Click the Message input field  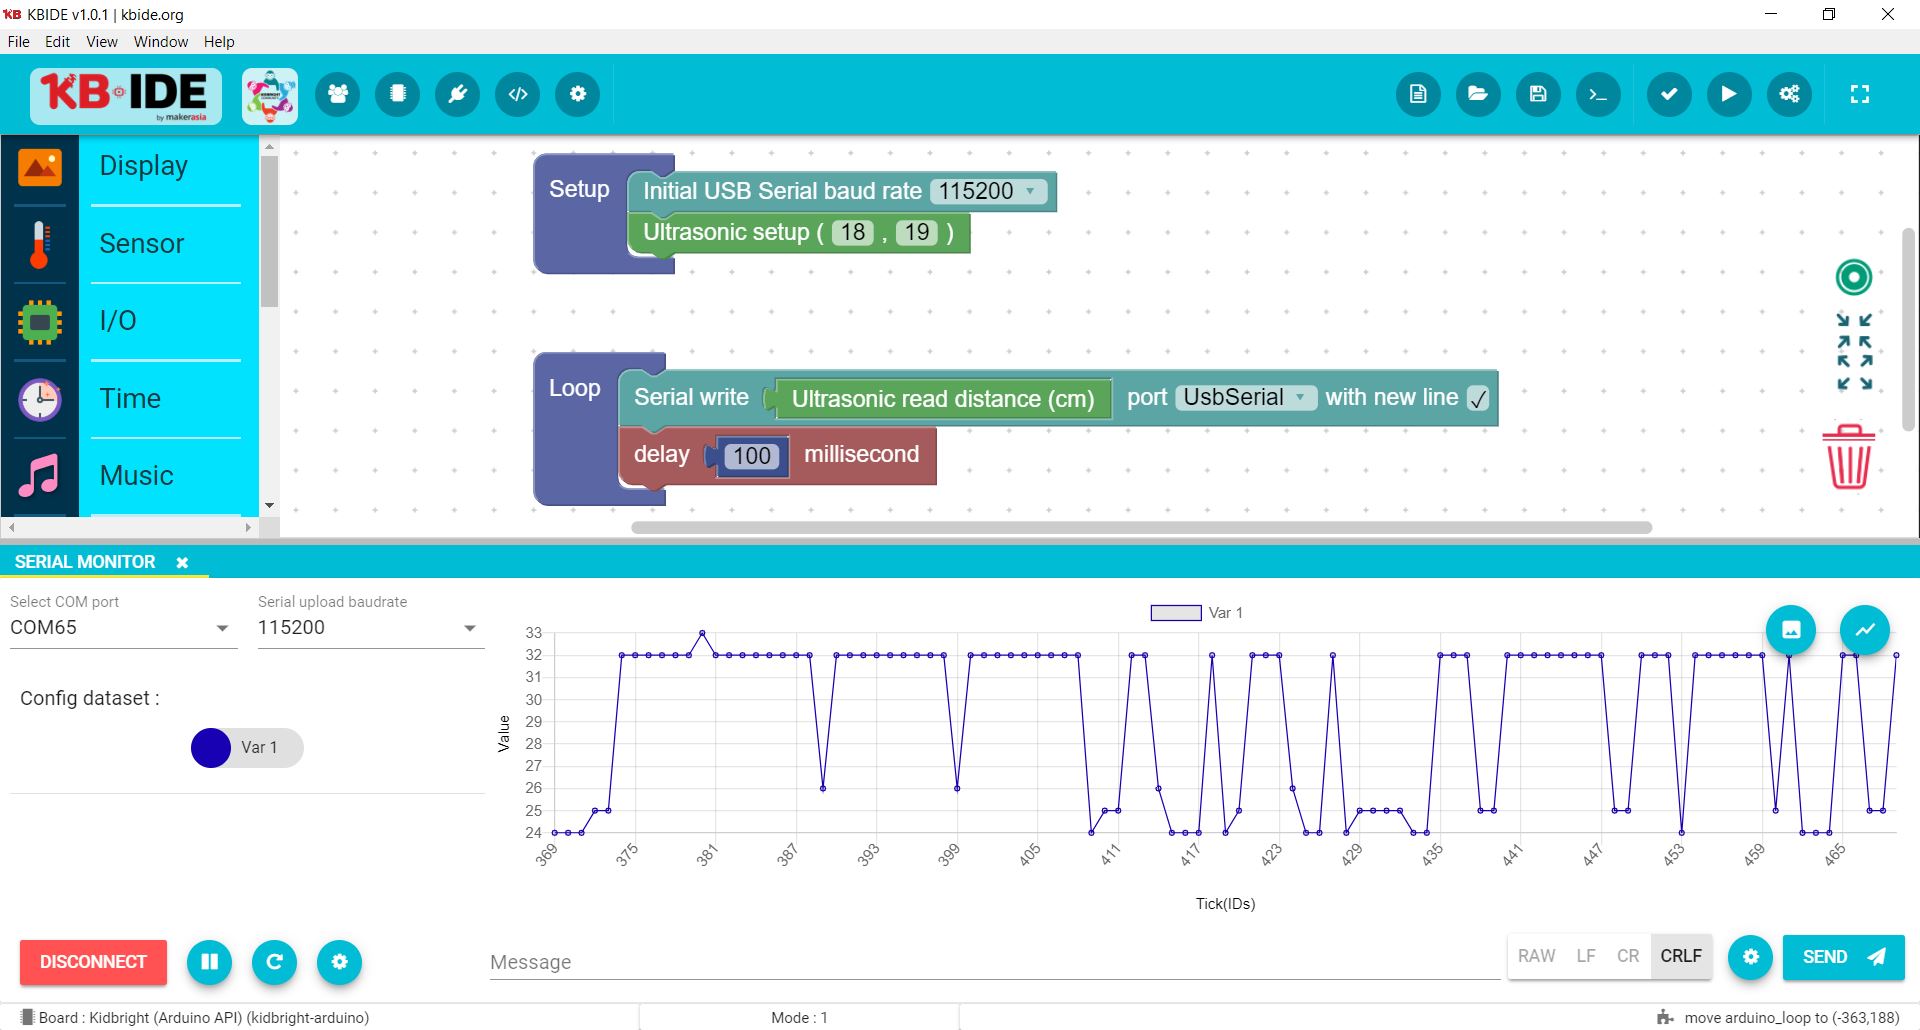pos(994,962)
